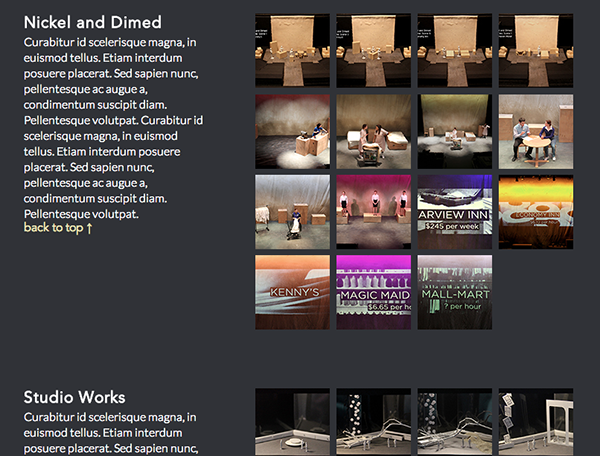Select Studio Works model with hanging cards and frame
The image size is (600, 456).
point(535,422)
